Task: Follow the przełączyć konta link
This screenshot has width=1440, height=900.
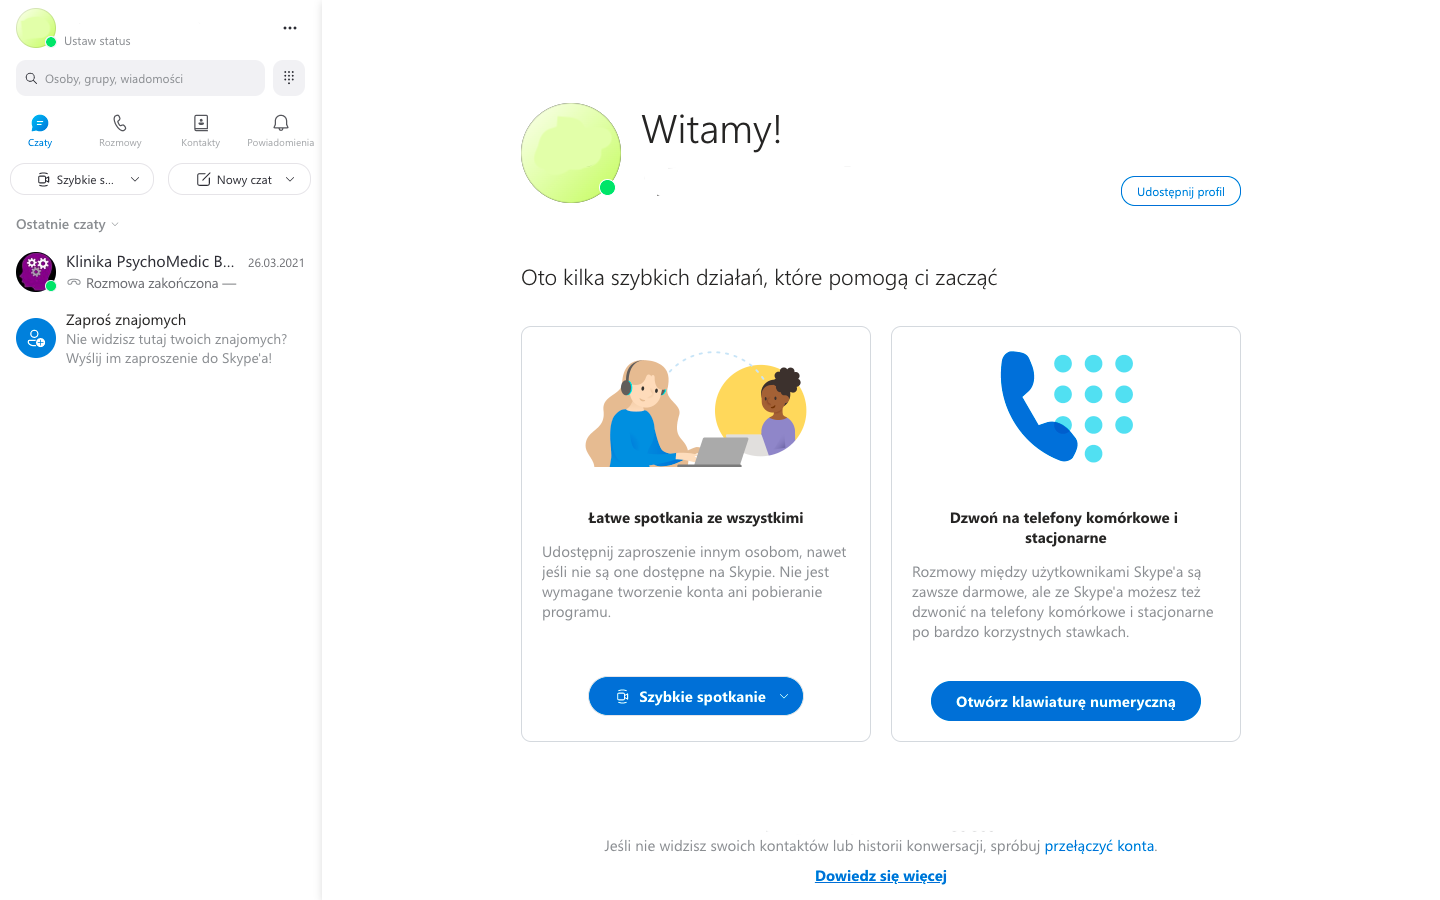Action: [x=1099, y=846]
